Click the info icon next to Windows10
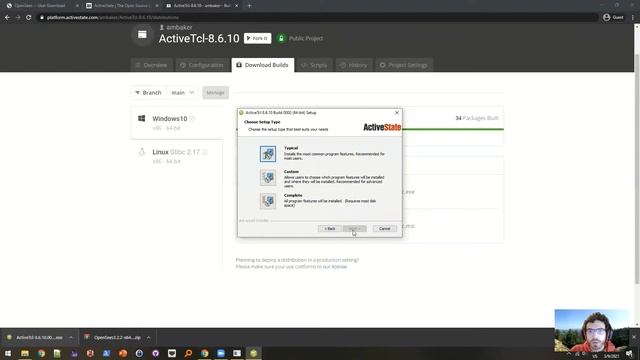640x360 pixels. [x=192, y=118]
